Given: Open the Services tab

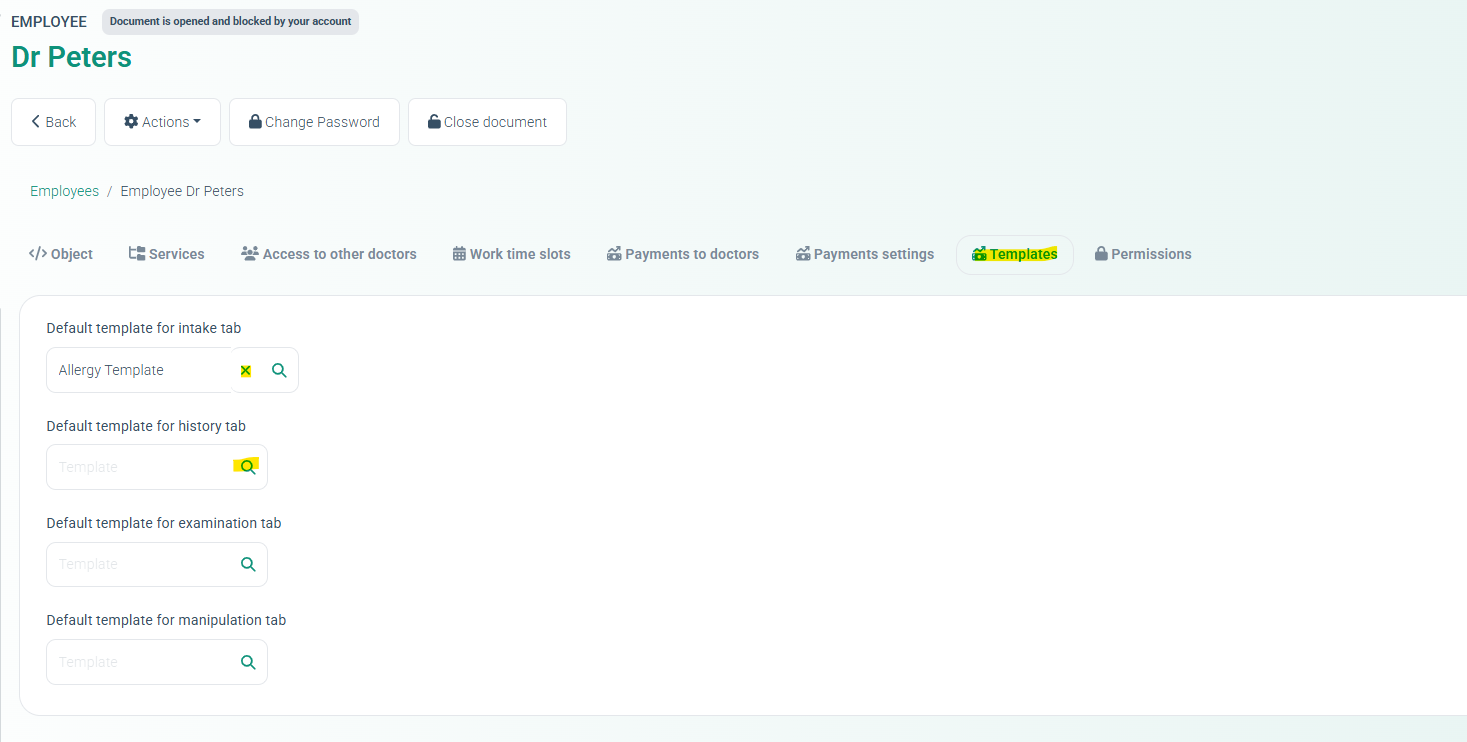Looking at the screenshot, I should click(166, 254).
